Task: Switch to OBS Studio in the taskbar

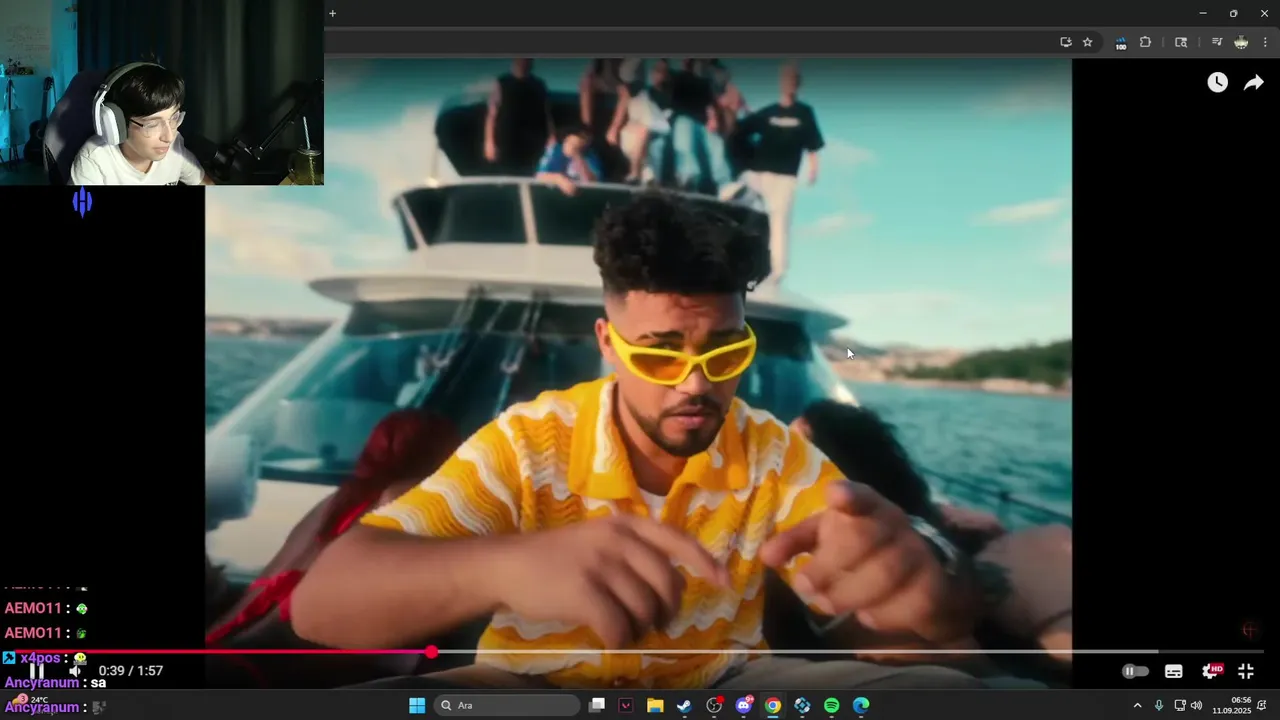Action: tap(714, 705)
